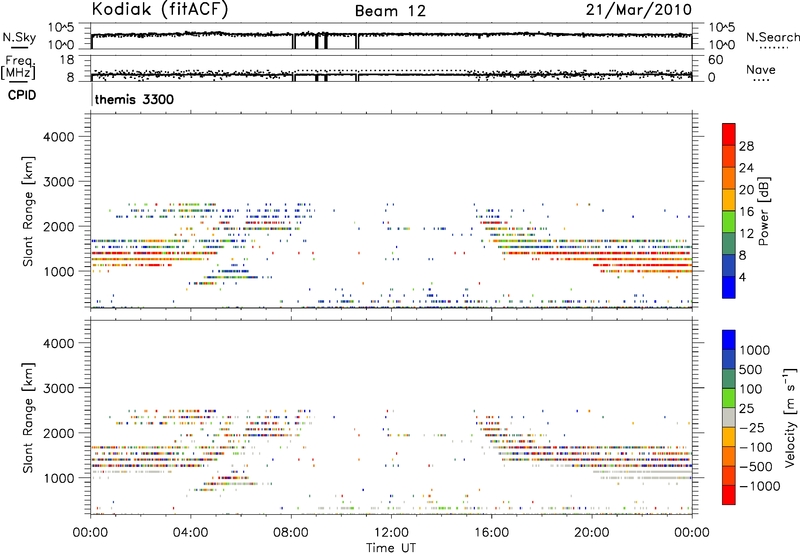Viewport: 800px width, 554px height.
Task: Click the dark red top segment of Power colorbar
Action: tap(729, 134)
